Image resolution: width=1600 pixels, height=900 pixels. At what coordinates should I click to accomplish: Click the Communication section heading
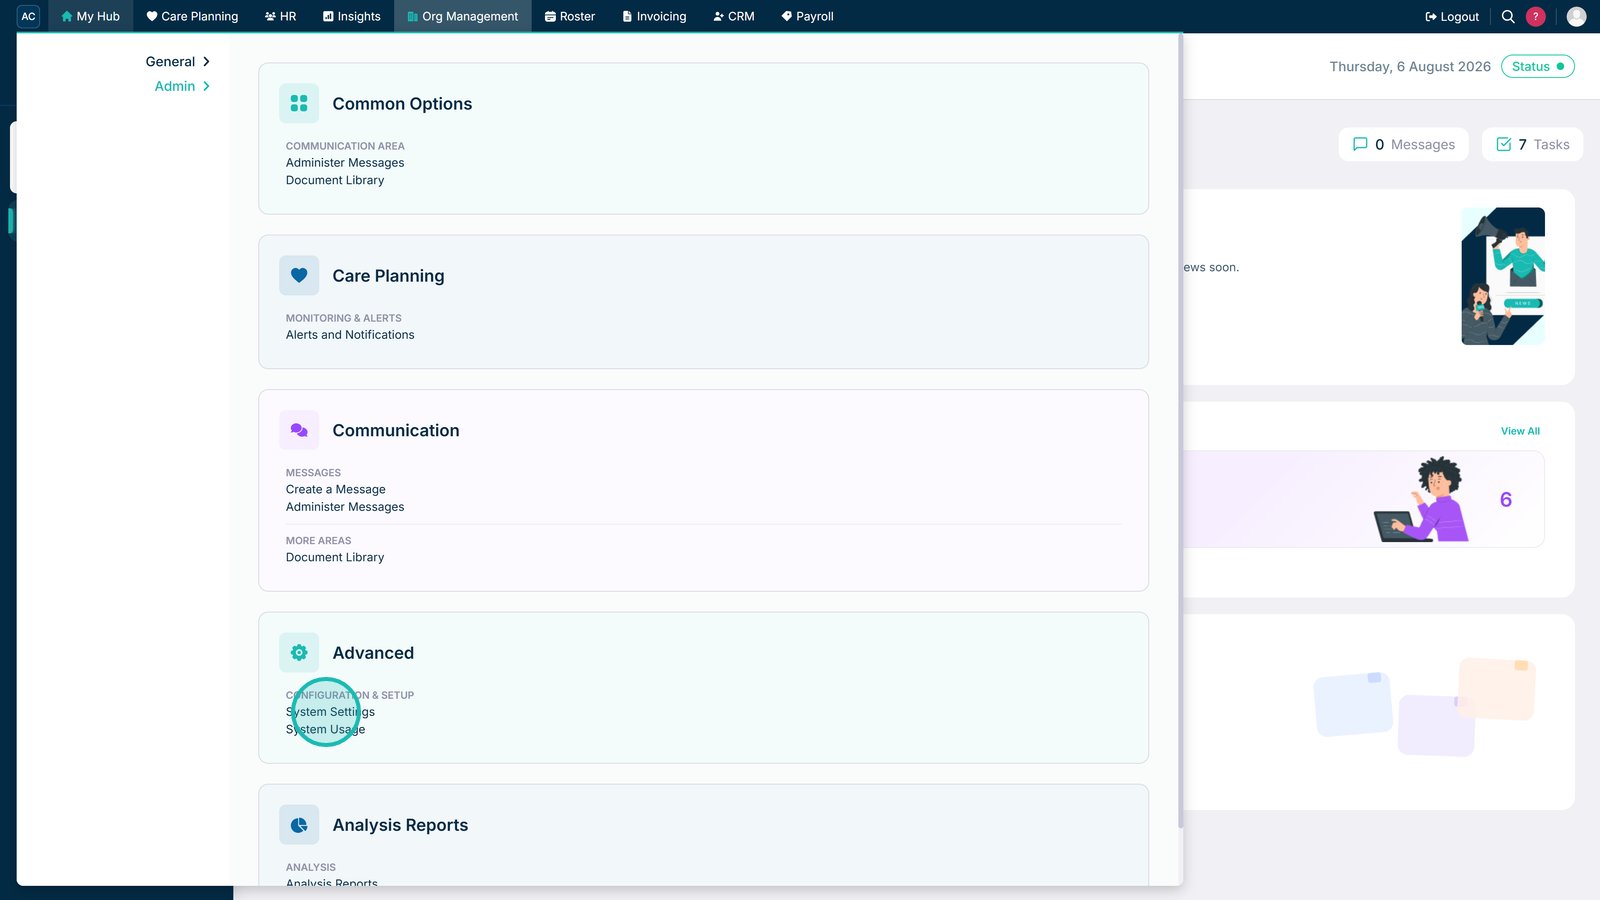pyautogui.click(x=396, y=430)
